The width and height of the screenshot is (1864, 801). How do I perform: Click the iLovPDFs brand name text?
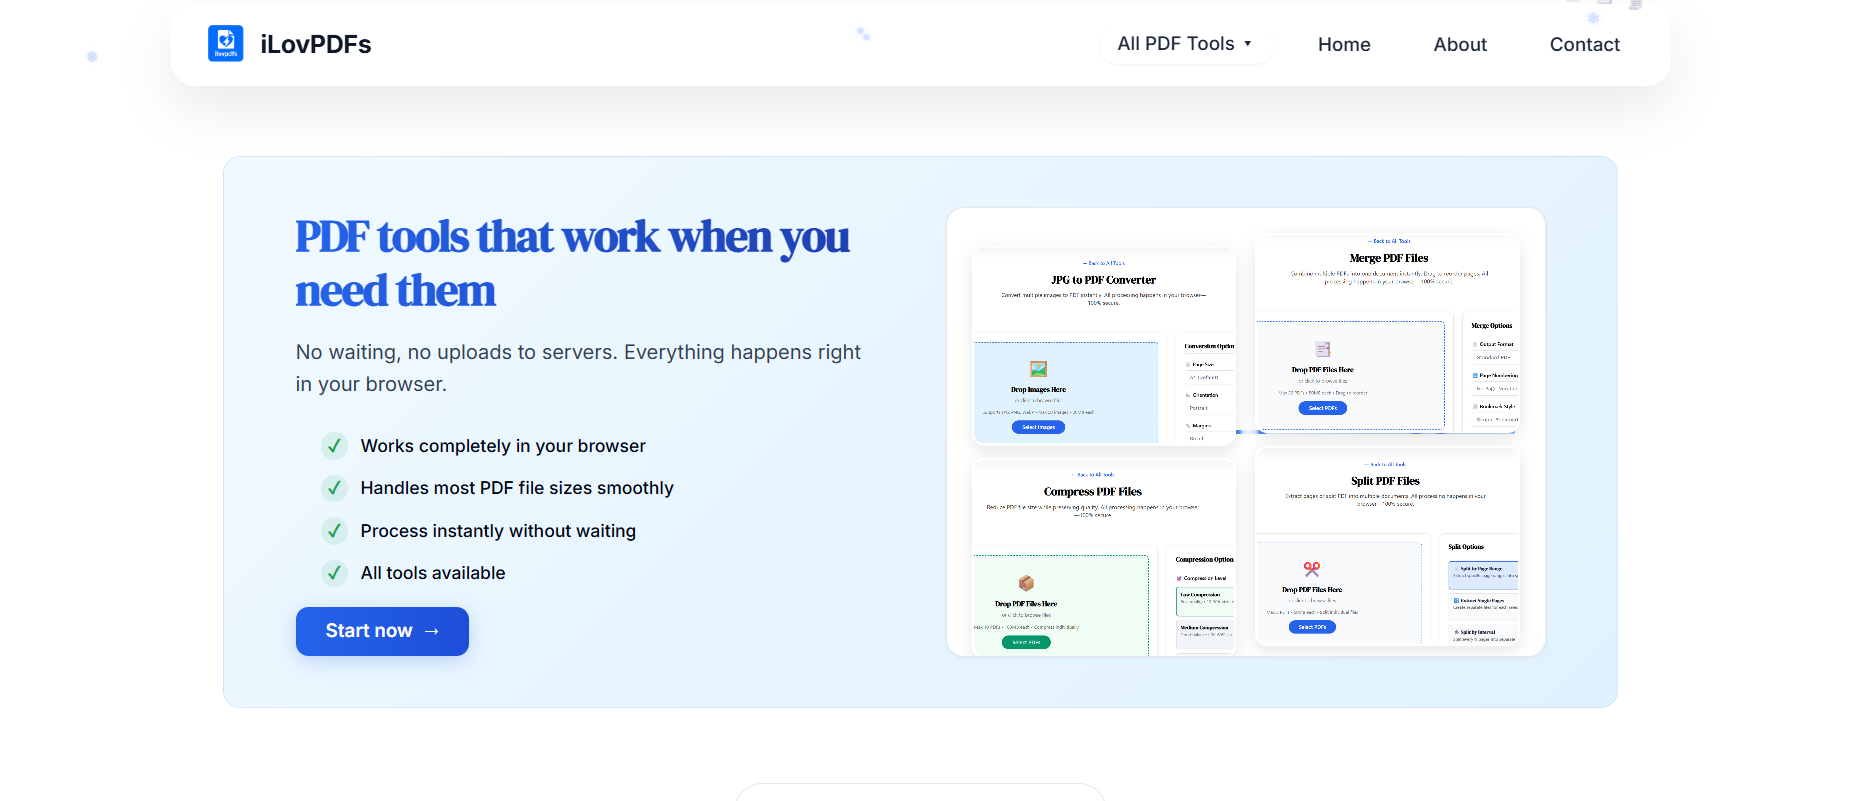point(316,45)
